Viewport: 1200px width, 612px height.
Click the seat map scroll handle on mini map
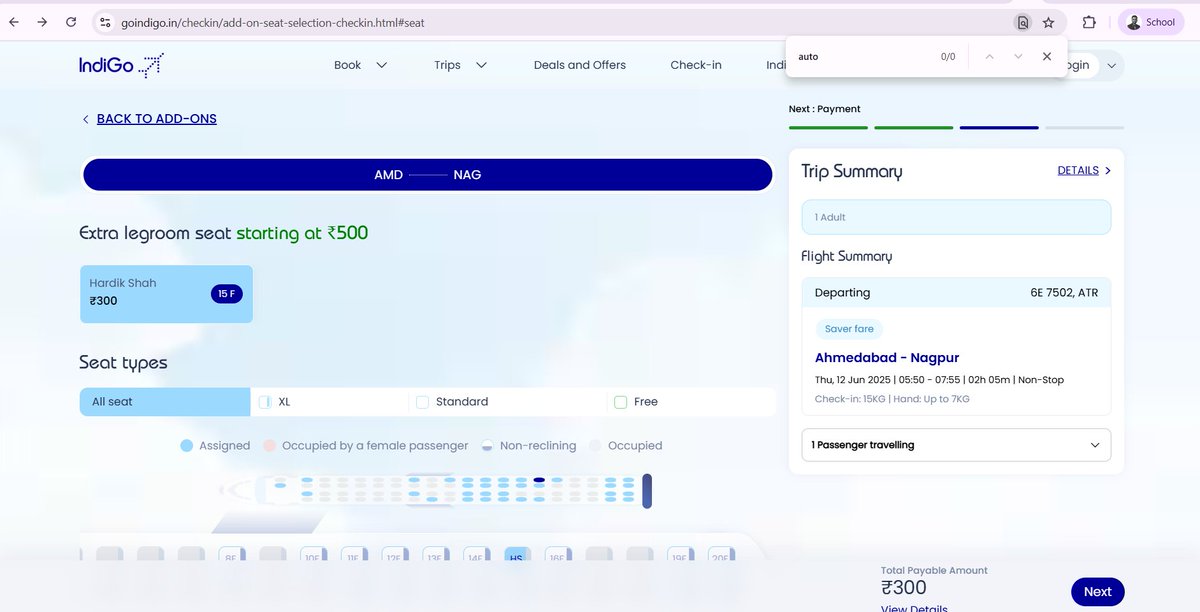(x=647, y=491)
